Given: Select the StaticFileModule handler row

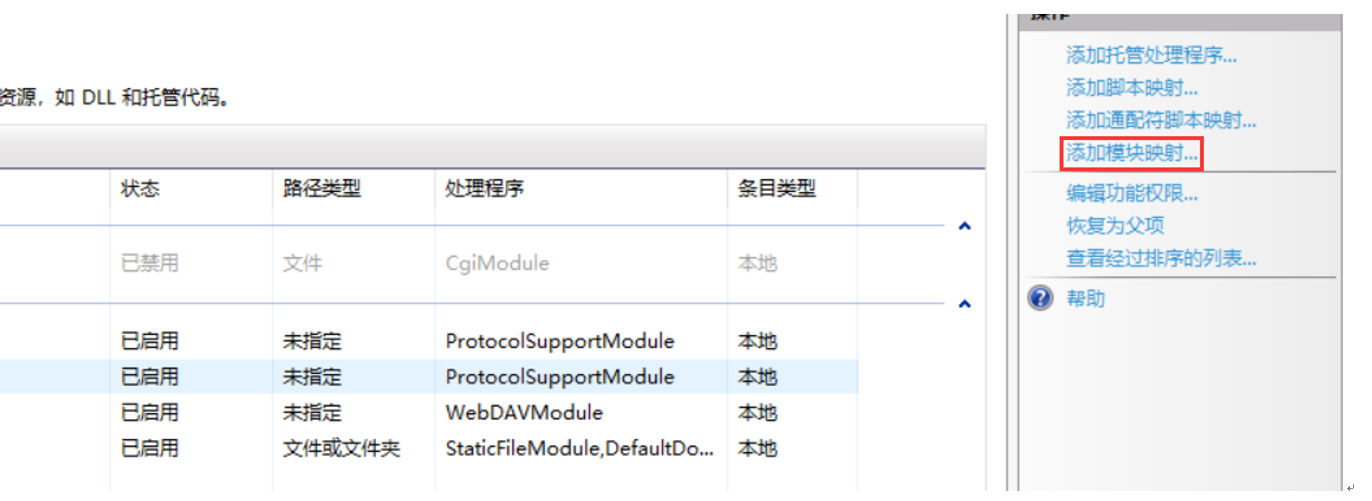Looking at the screenshot, I should pos(579,448).
